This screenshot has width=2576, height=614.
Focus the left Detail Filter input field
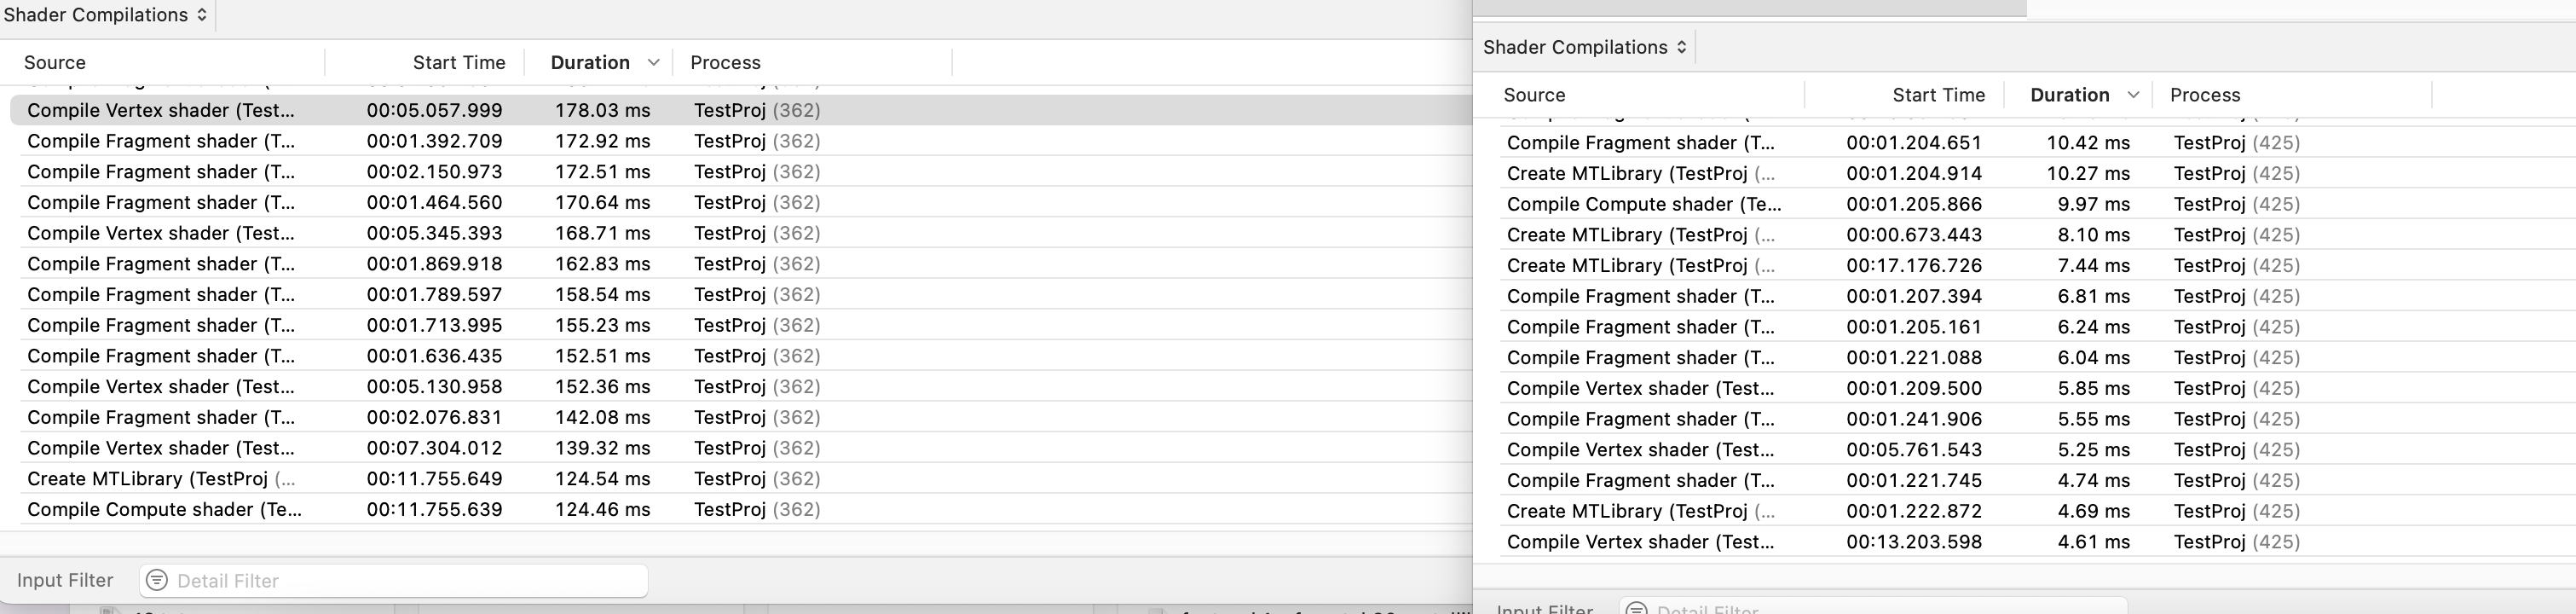point(400,581)
